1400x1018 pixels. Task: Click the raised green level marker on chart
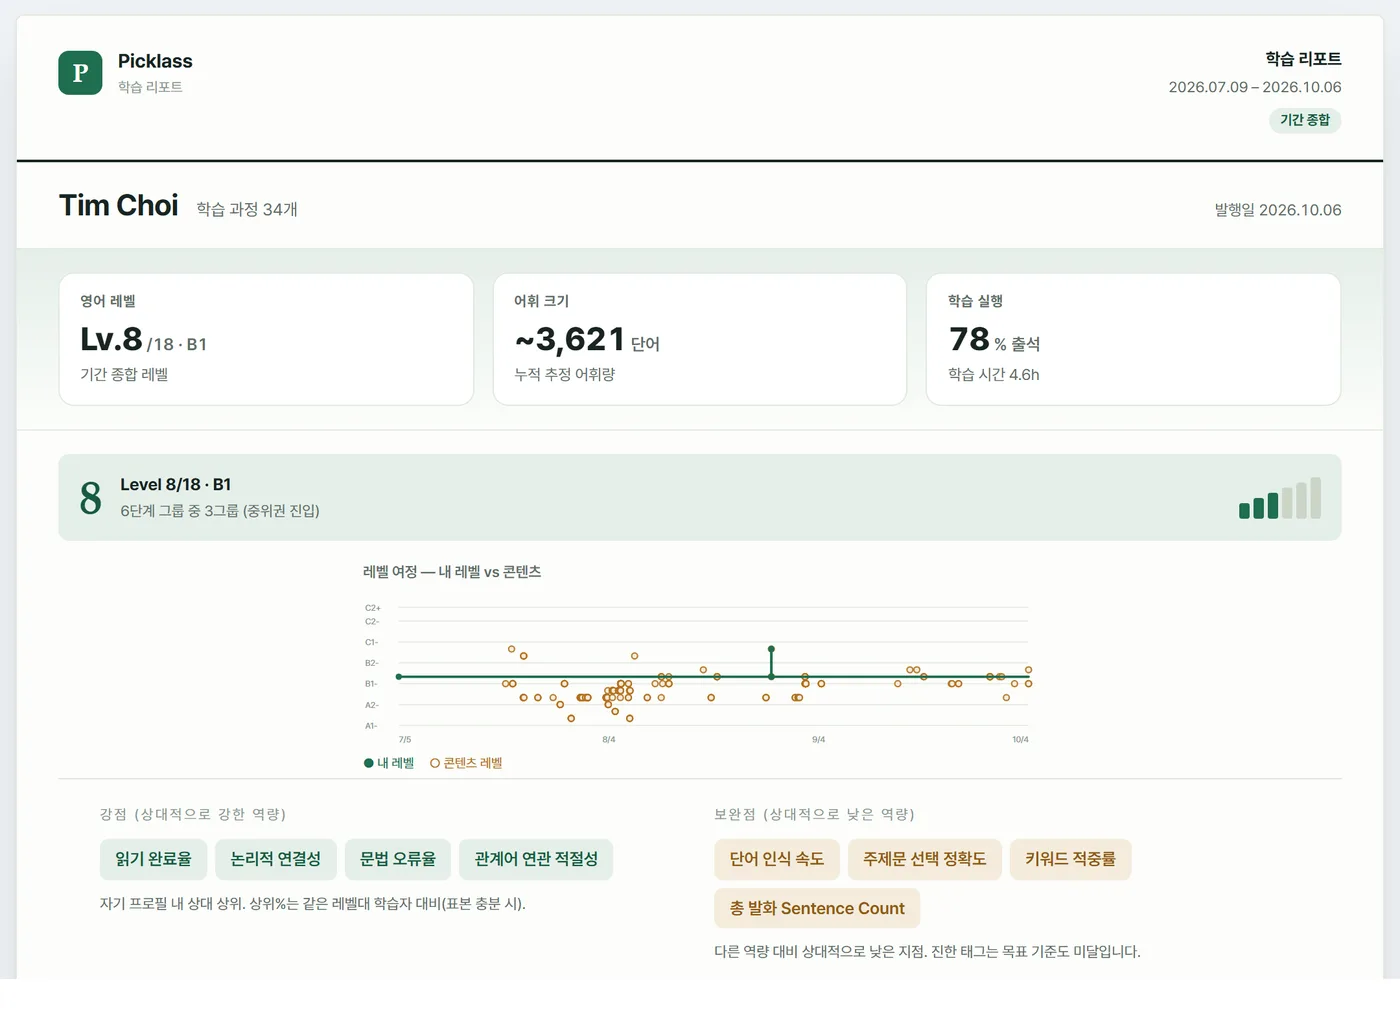[x=771, y=650]
